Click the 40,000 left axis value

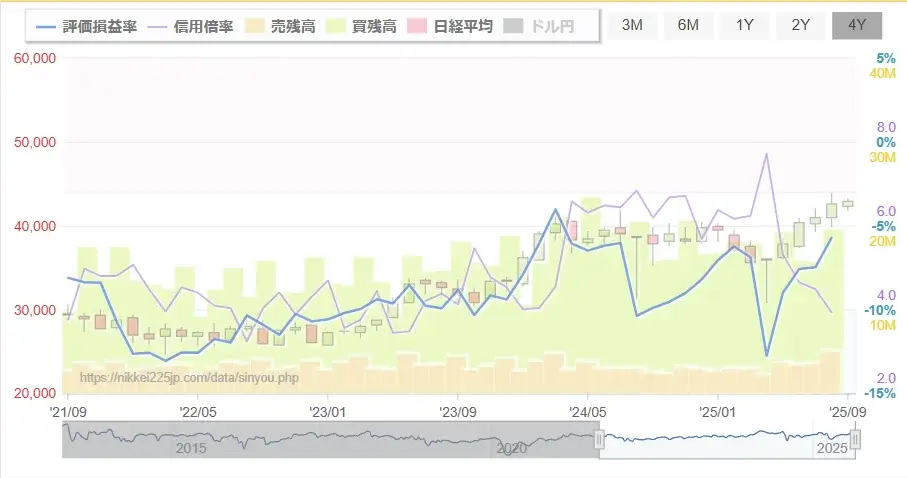(35, 226)
